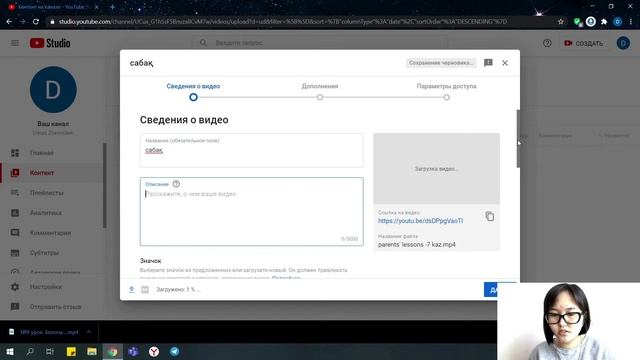Open the help question-mark icon in header
Image resolution: width=640 pixels, height=360 pixels.
[547, 43]
